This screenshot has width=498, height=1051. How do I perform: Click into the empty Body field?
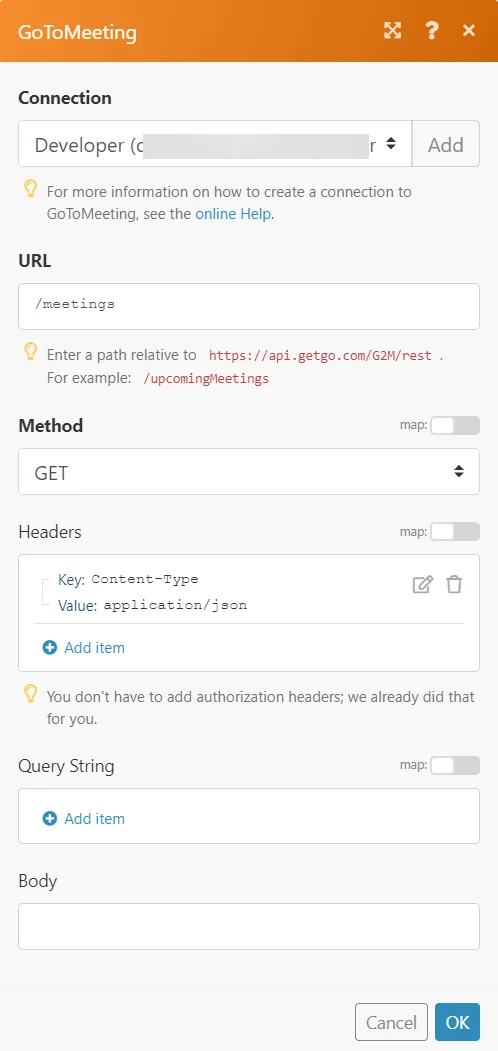coord(249,926)
